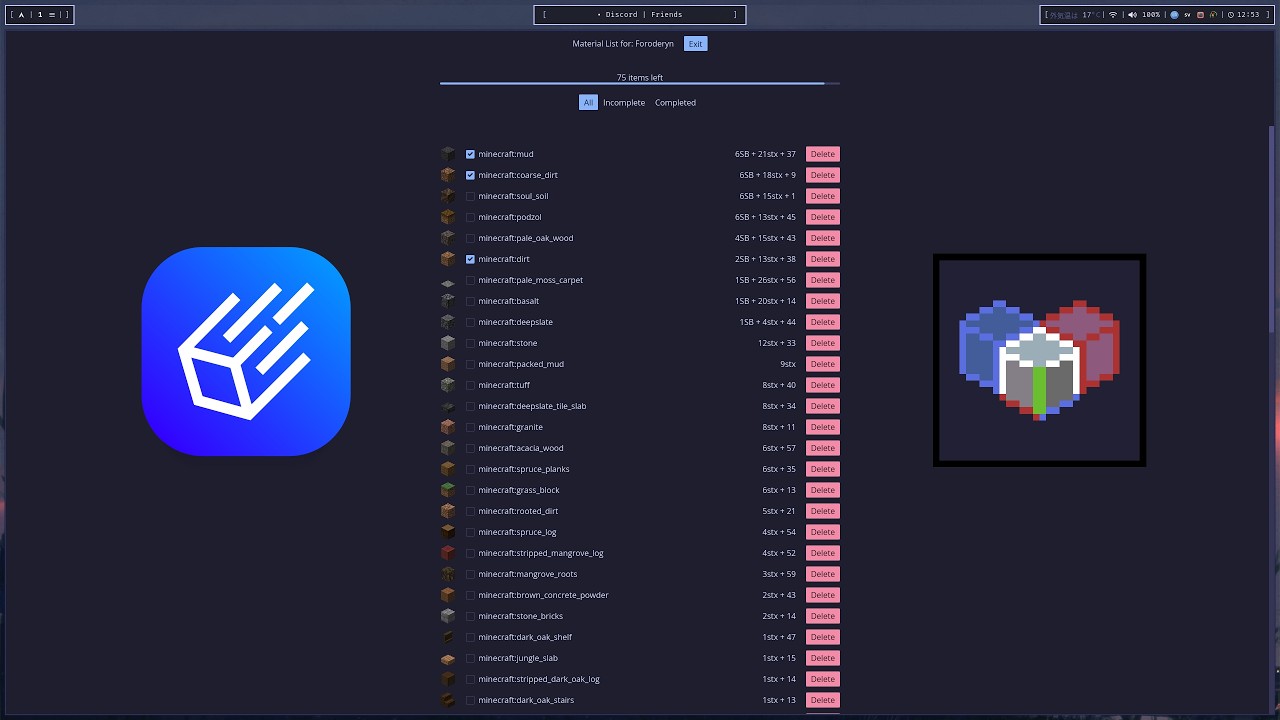Click the tuff block icon
This screenshot has width=1280, height=720.
[x=448, y=385]
